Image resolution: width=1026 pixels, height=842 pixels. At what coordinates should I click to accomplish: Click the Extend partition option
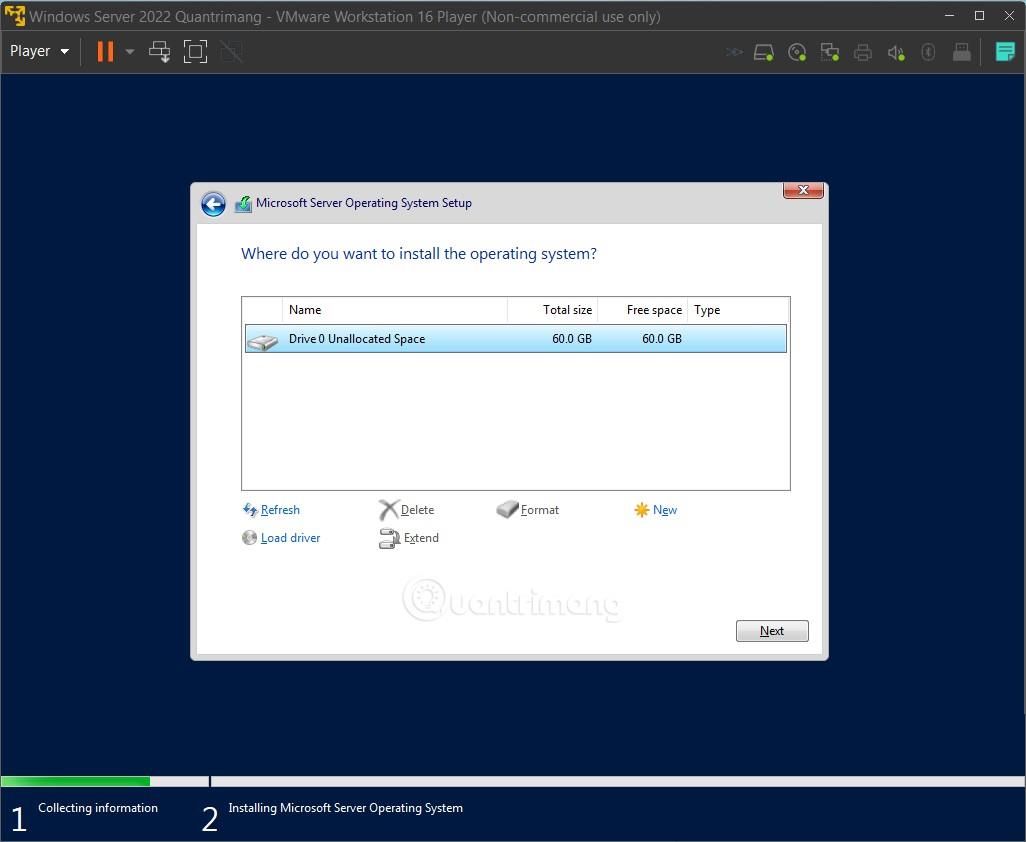[409, 538]
